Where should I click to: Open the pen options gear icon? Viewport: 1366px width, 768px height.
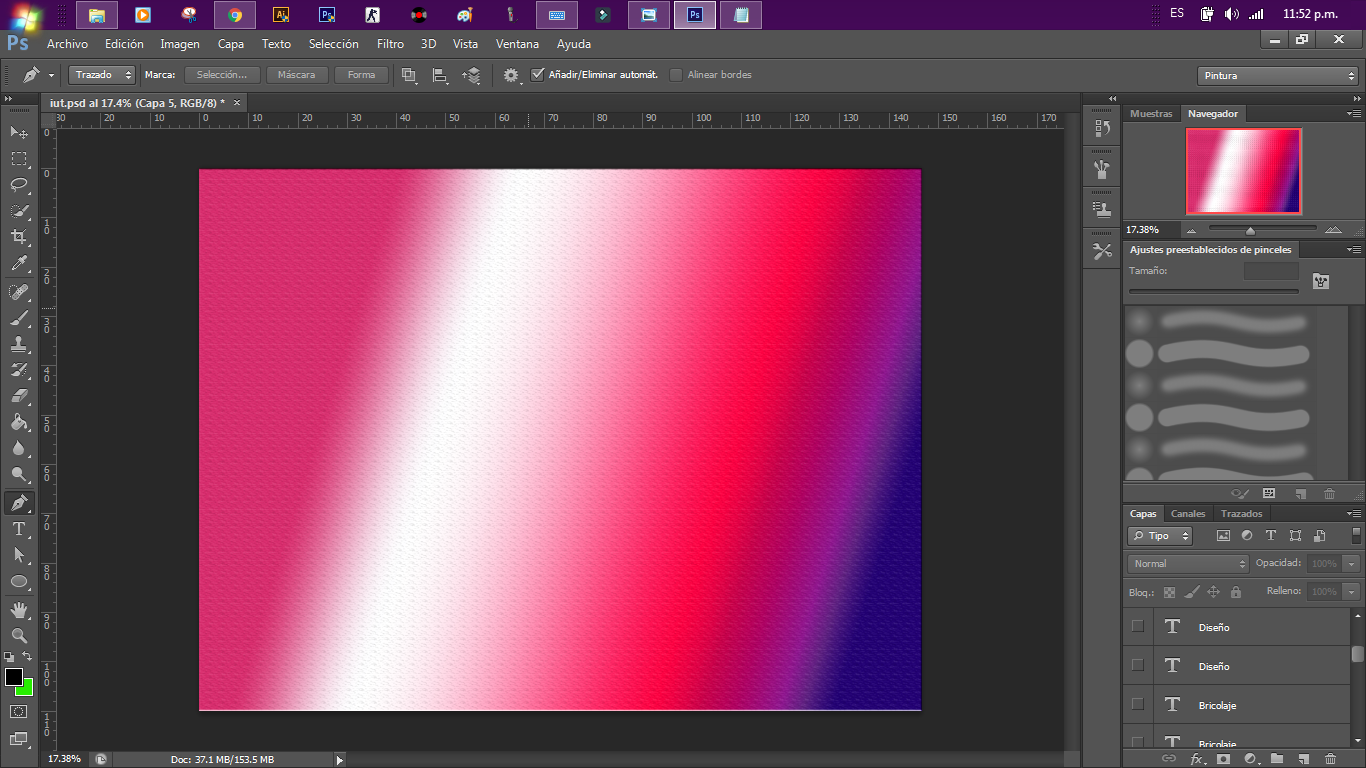pos(512,75)
